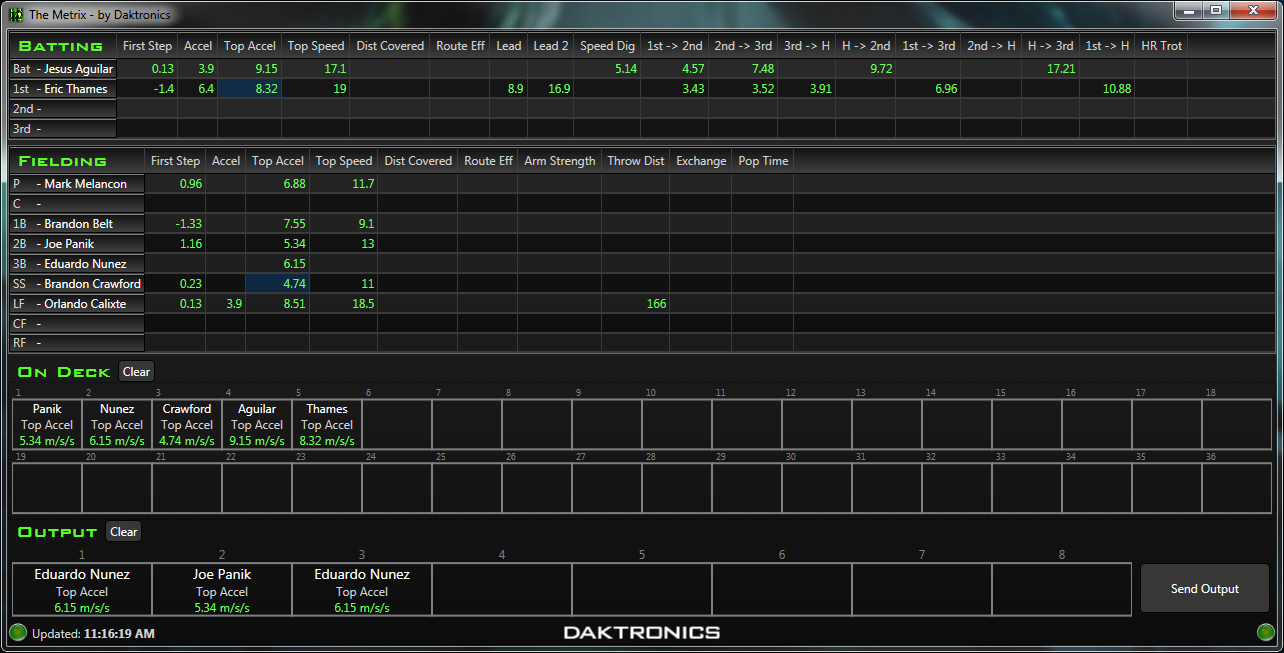Screen dimensions: 1284x653
Task: Select Brandon Crawford's highlighted Top Accel value
Action: pyautogui.click(x=277, y=283)
